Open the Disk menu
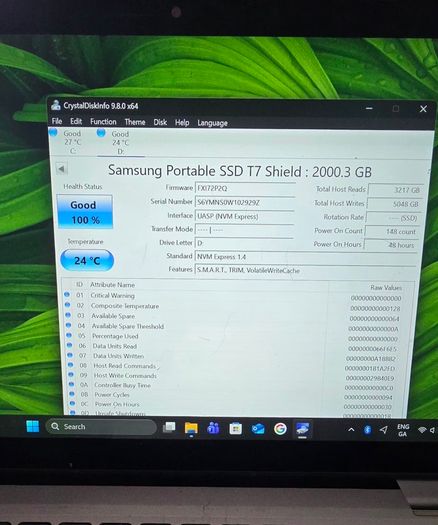Viewport: 438px width, 525px height. point(160,122)
